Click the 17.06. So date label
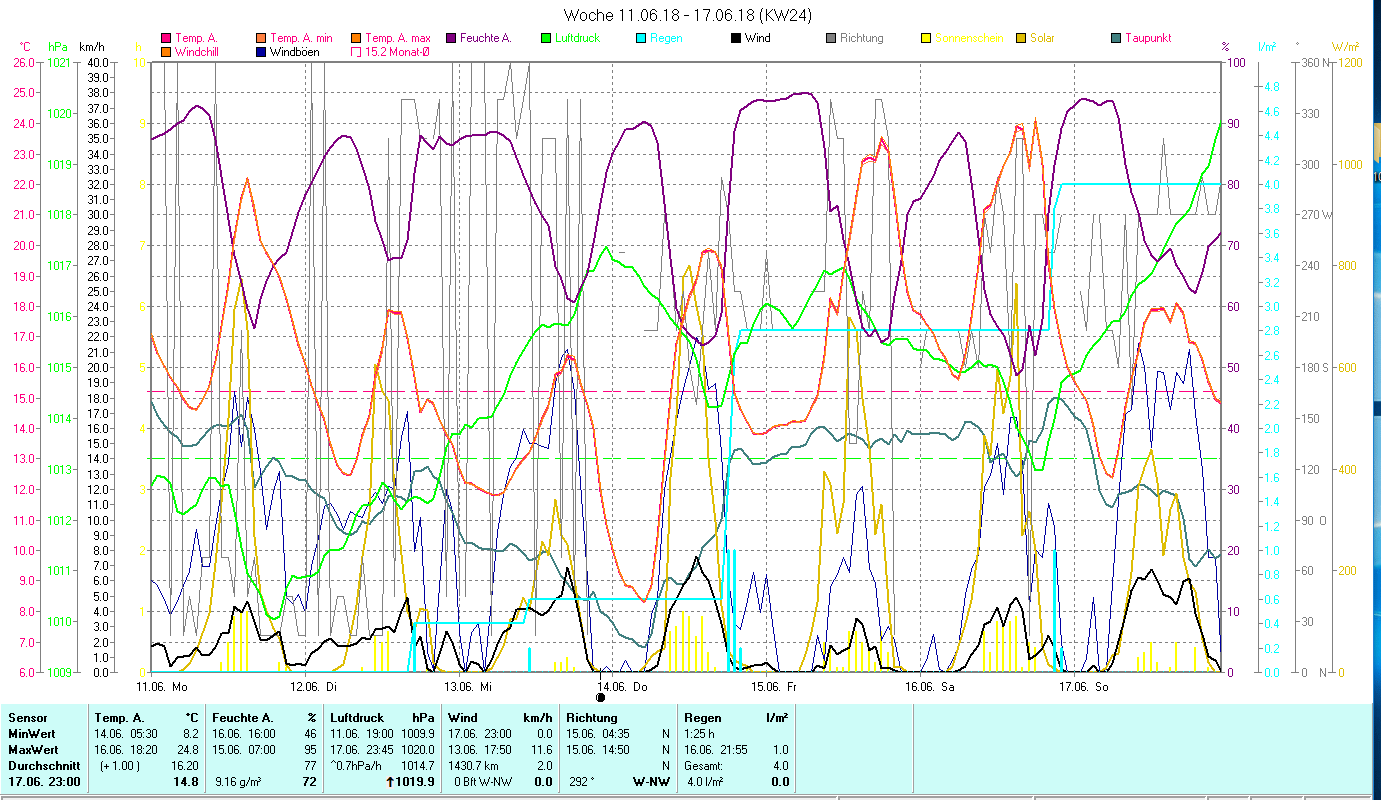1381x800 pixels. tap(1083, 687)
